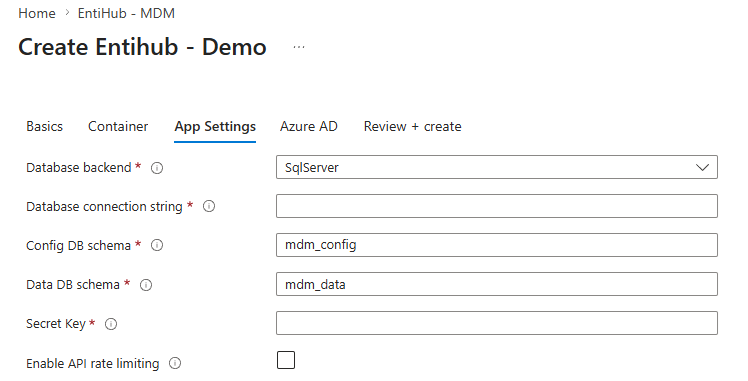Select the App Settings tab
The image size is (748, 381).
(x=215, y=126)
